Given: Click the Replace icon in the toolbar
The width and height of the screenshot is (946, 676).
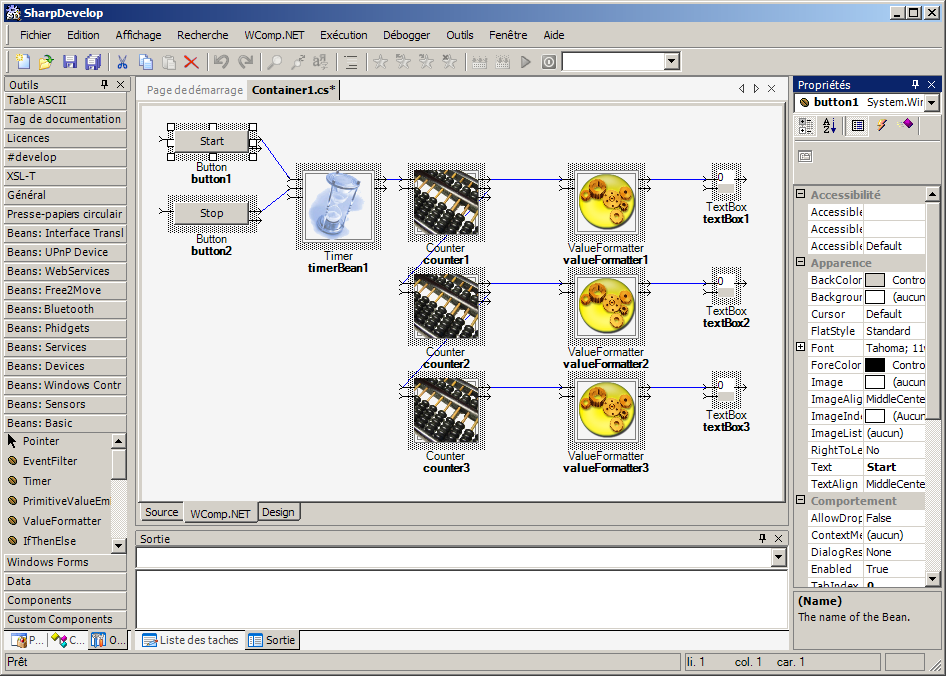Looking at the screenshot, I should [x=320, y=62].
